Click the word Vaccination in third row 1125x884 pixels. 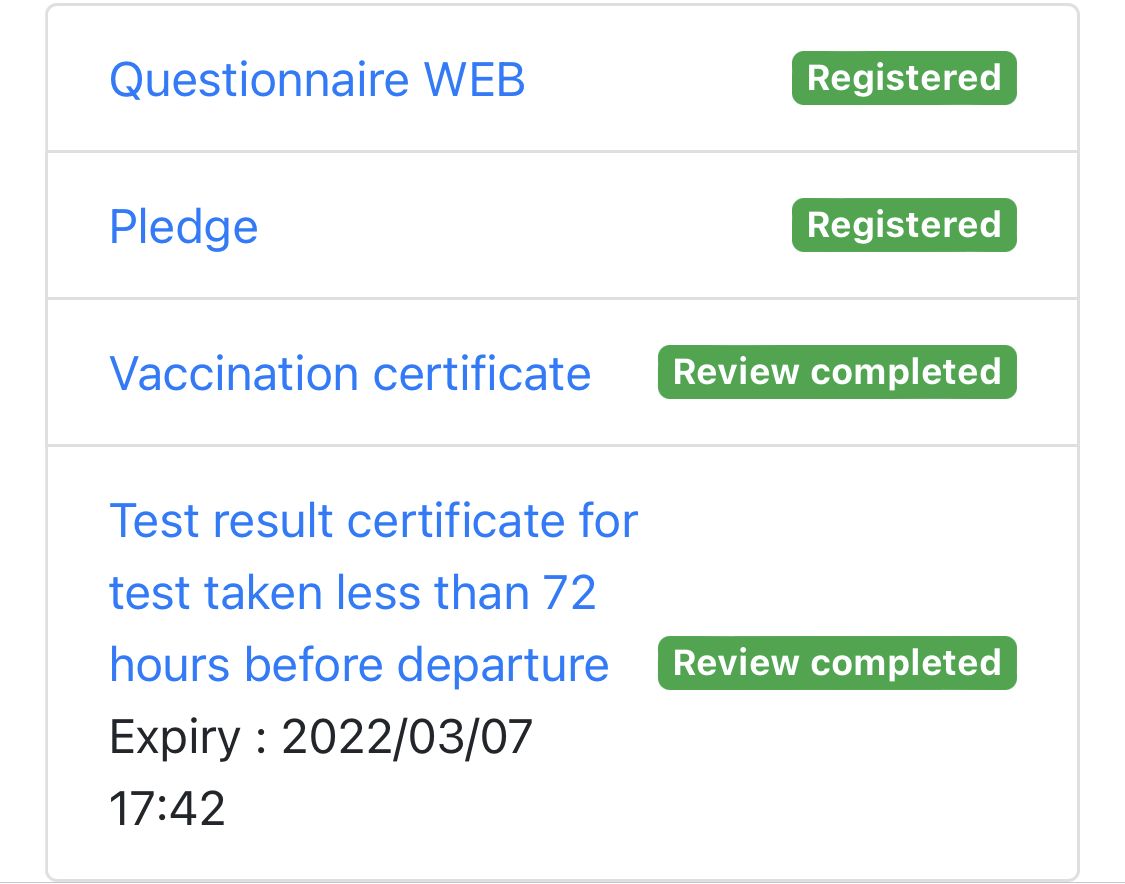(234, 373)
